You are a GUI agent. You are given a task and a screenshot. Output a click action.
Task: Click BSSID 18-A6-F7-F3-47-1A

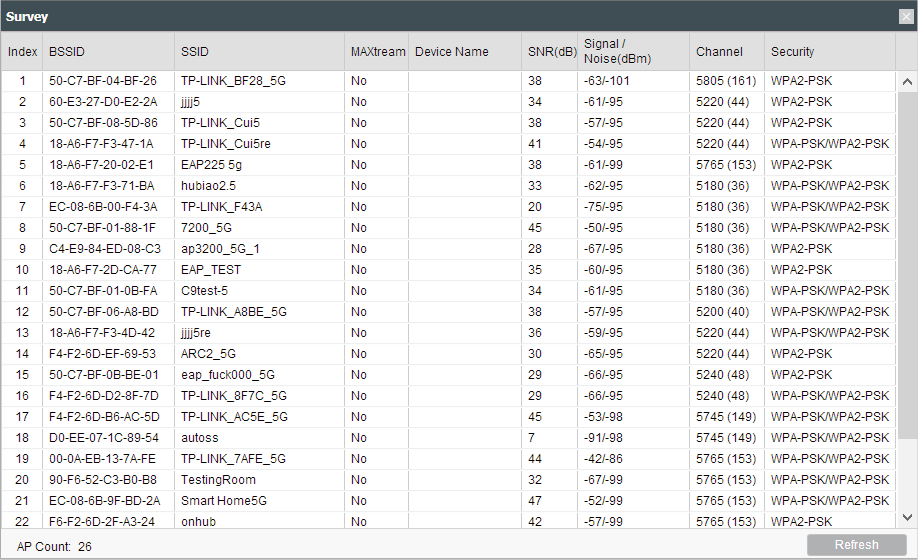pos(101,144)
